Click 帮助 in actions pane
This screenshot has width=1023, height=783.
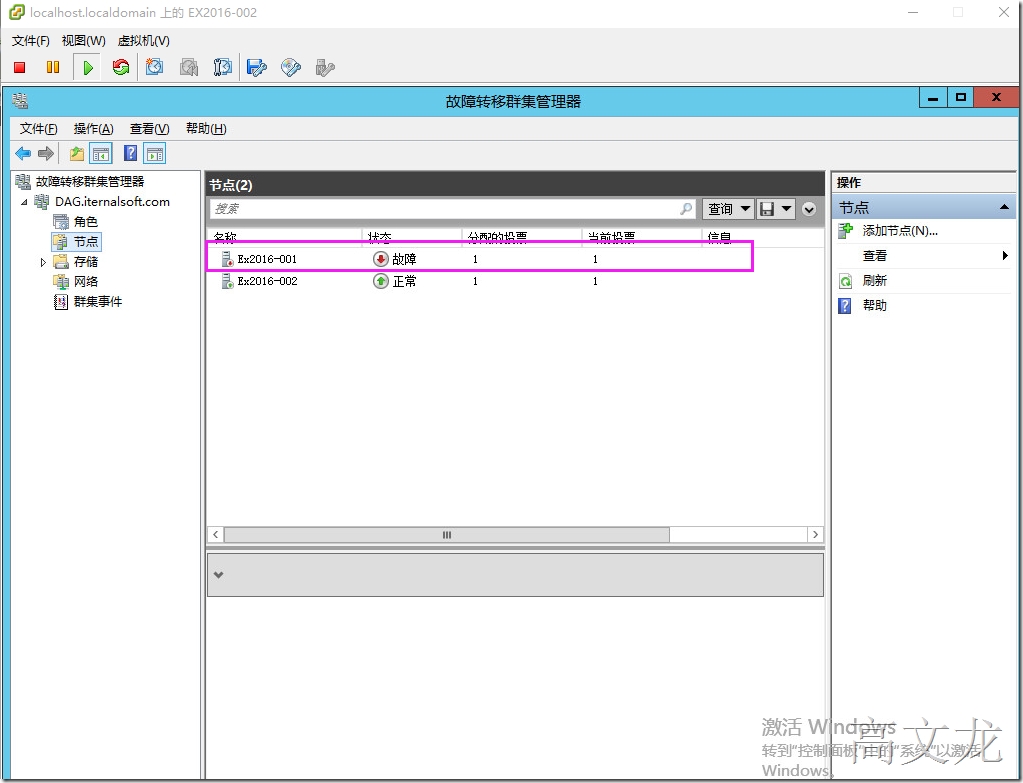pos(874,305)
